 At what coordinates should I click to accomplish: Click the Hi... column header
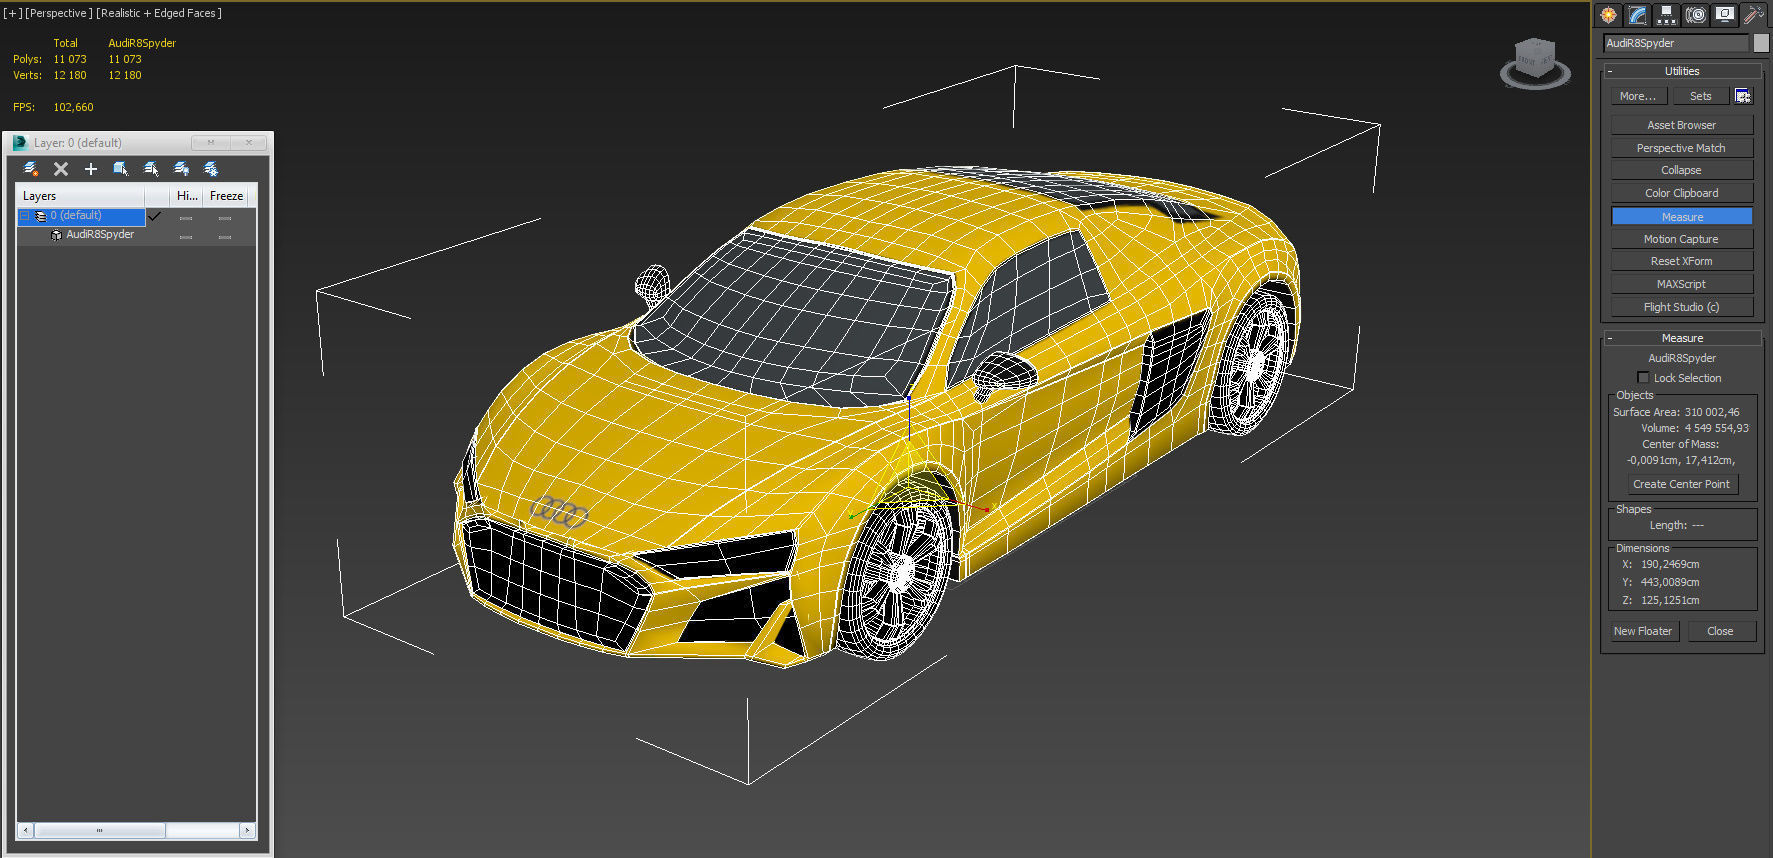(x=187, y=196)
